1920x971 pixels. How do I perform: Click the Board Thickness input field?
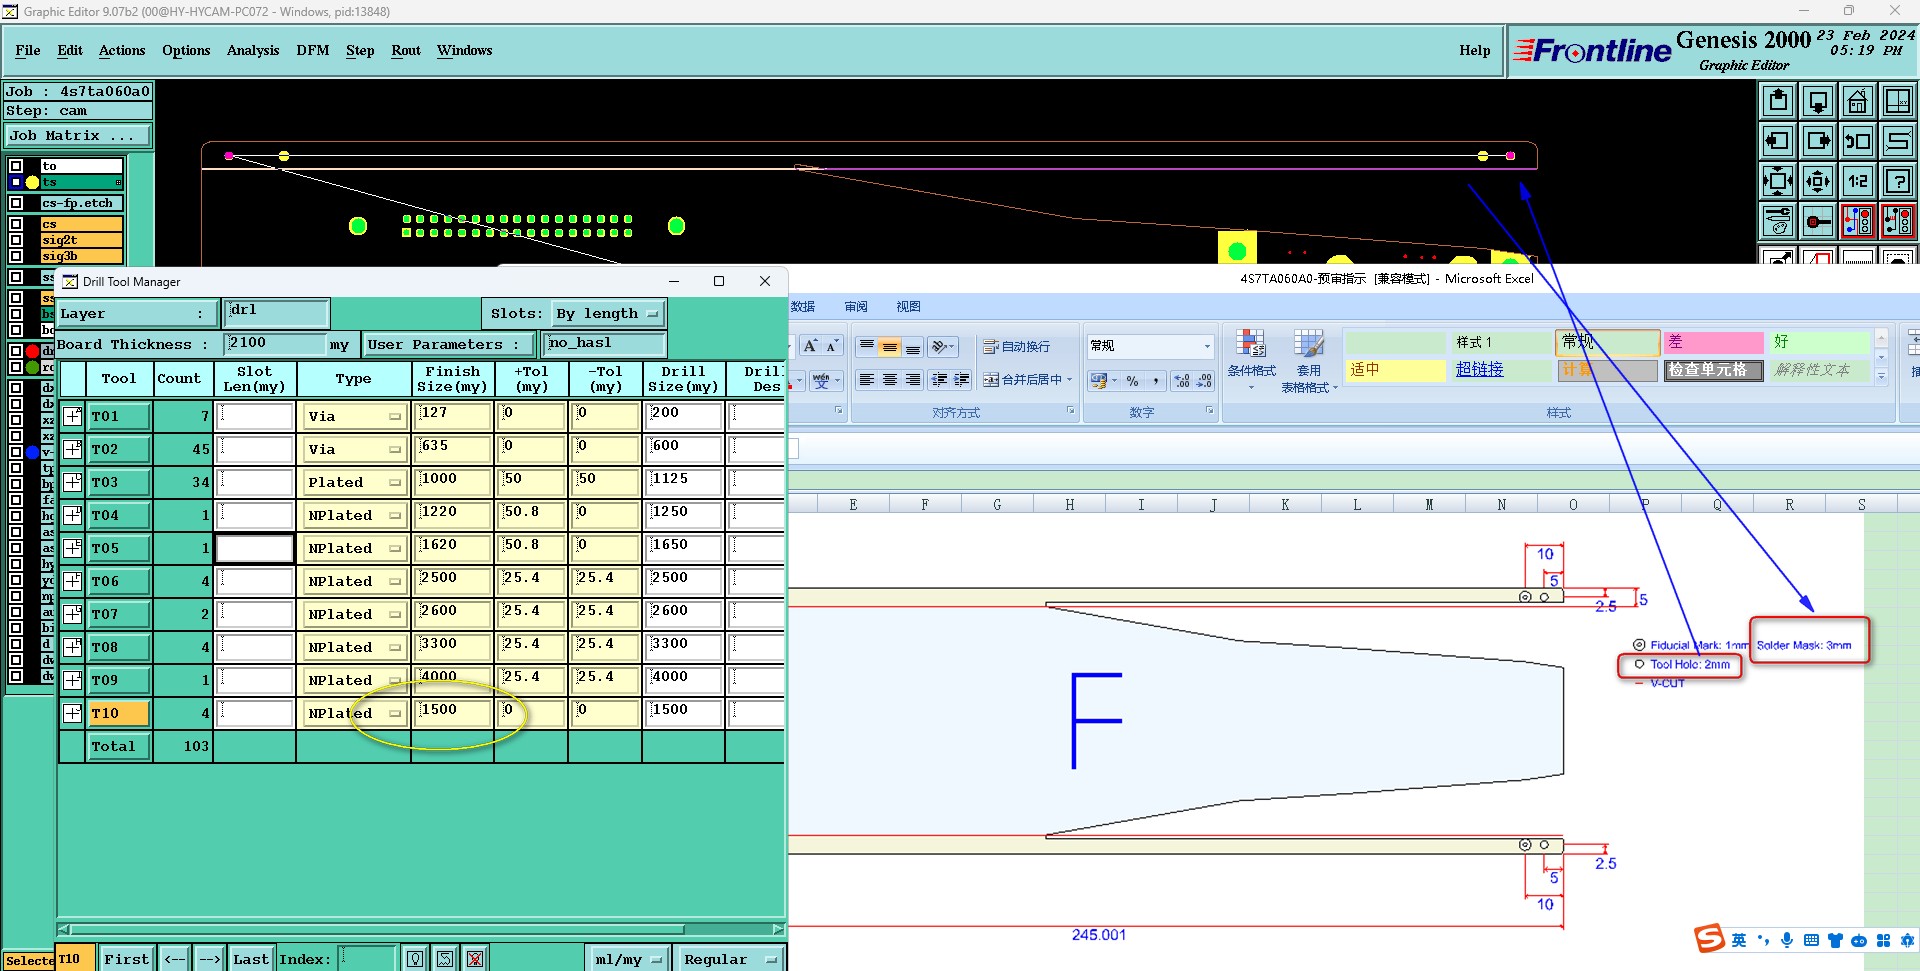point(276,344)
